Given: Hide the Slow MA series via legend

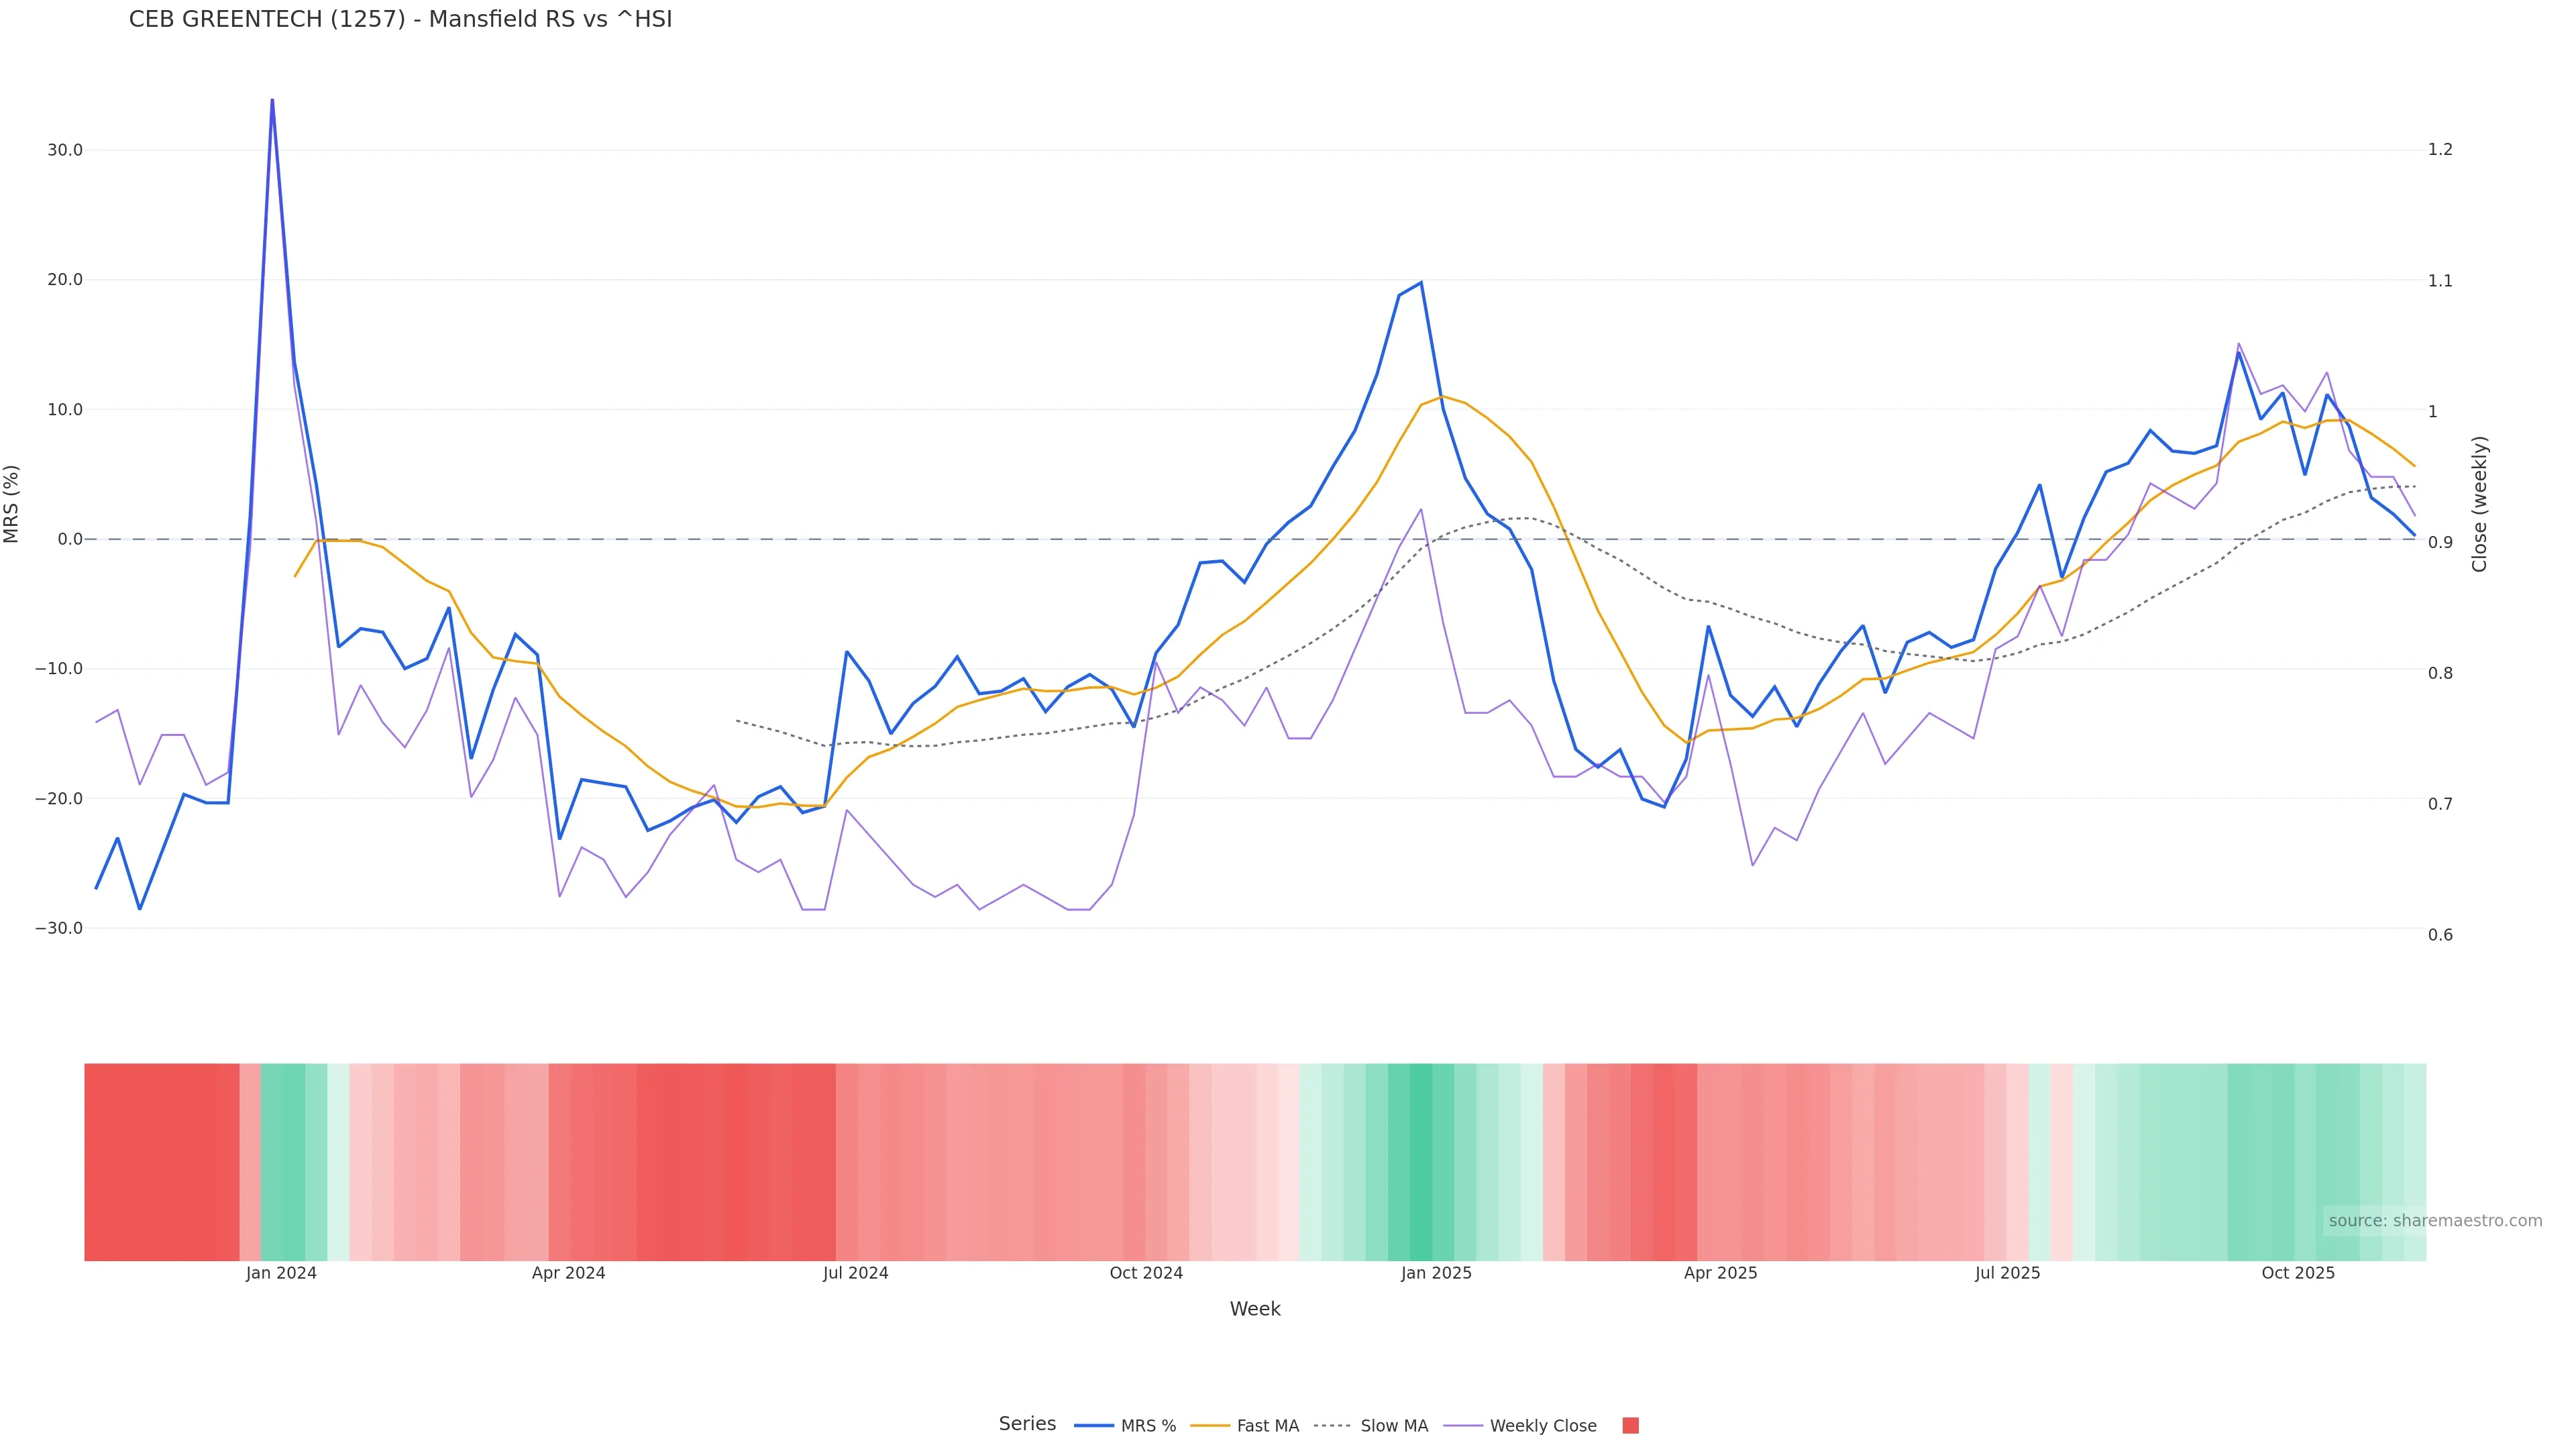Looking at the screenshot, I should point(1393,1426).
